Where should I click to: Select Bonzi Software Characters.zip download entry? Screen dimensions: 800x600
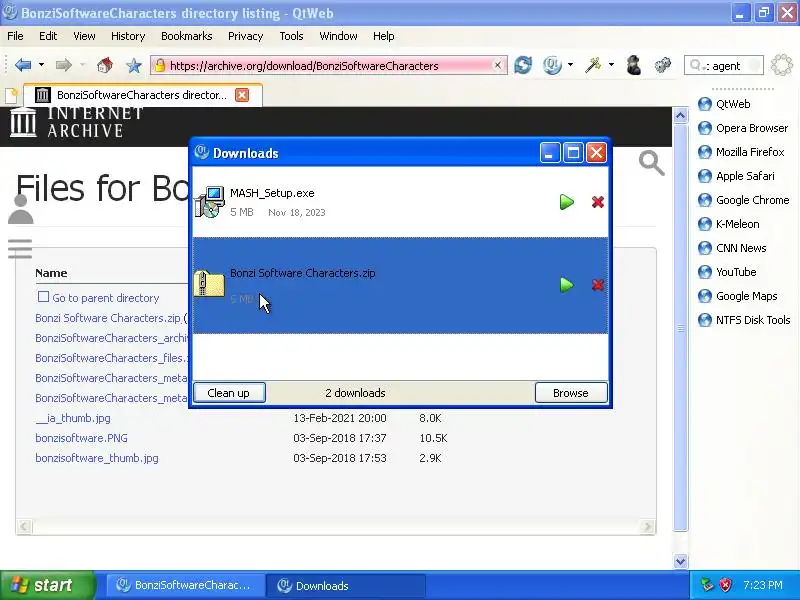401,285
